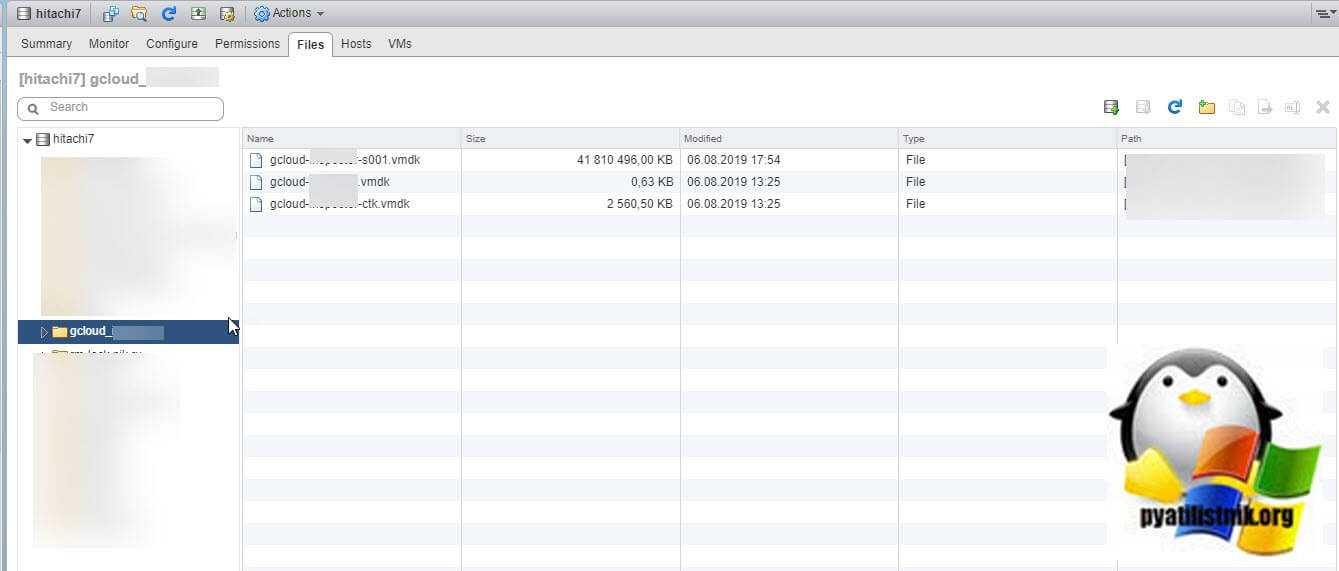1339x571 pixels.
Task: Open the Configure tab
Action: click(172, 44)
